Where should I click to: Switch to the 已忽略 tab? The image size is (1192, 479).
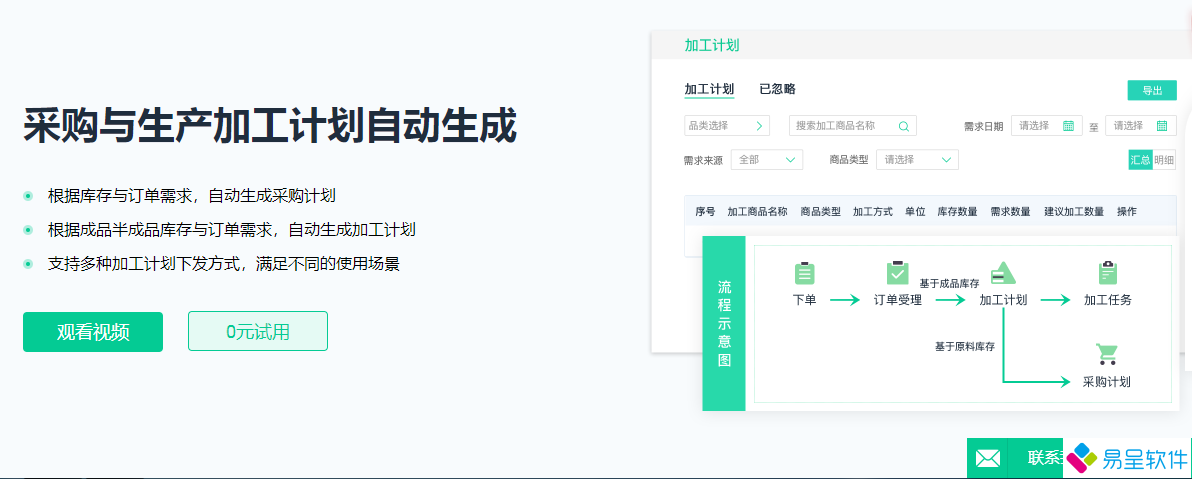[x=777, y=89]
